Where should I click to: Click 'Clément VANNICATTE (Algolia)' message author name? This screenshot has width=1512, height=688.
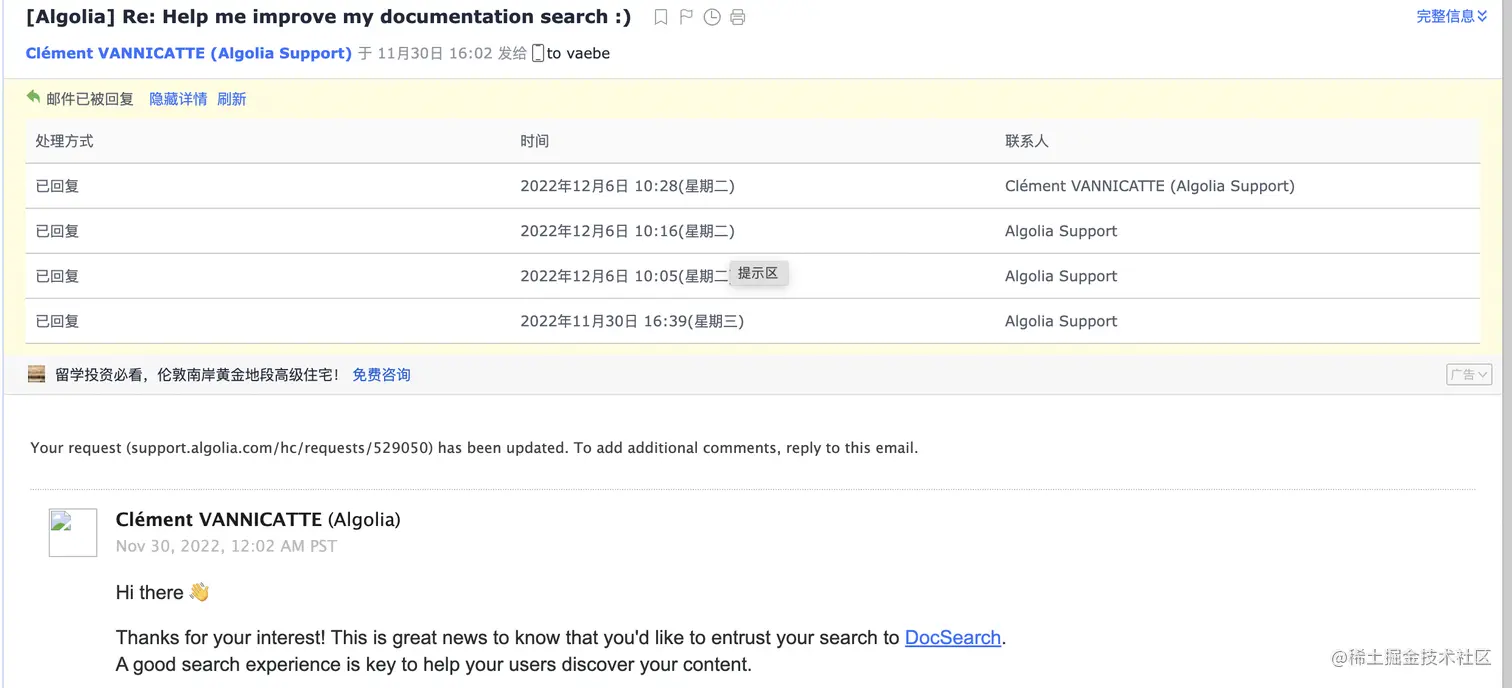[258, 519]
